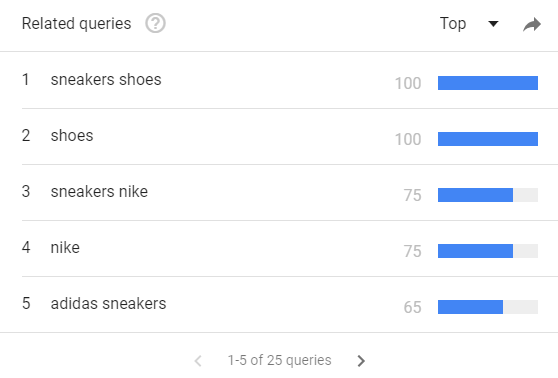Image resolution: width=558 pixels, height=378 pixels.
Task: Expand the Top sorting dropdown arrow
Action: pos(493,24)
